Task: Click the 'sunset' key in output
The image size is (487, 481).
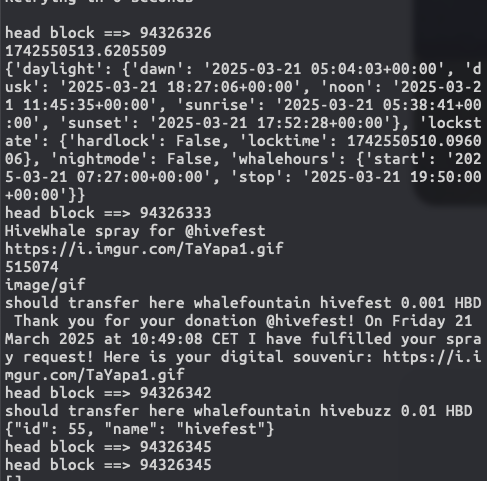Action: pyautogui.click(x=95, y=123)
